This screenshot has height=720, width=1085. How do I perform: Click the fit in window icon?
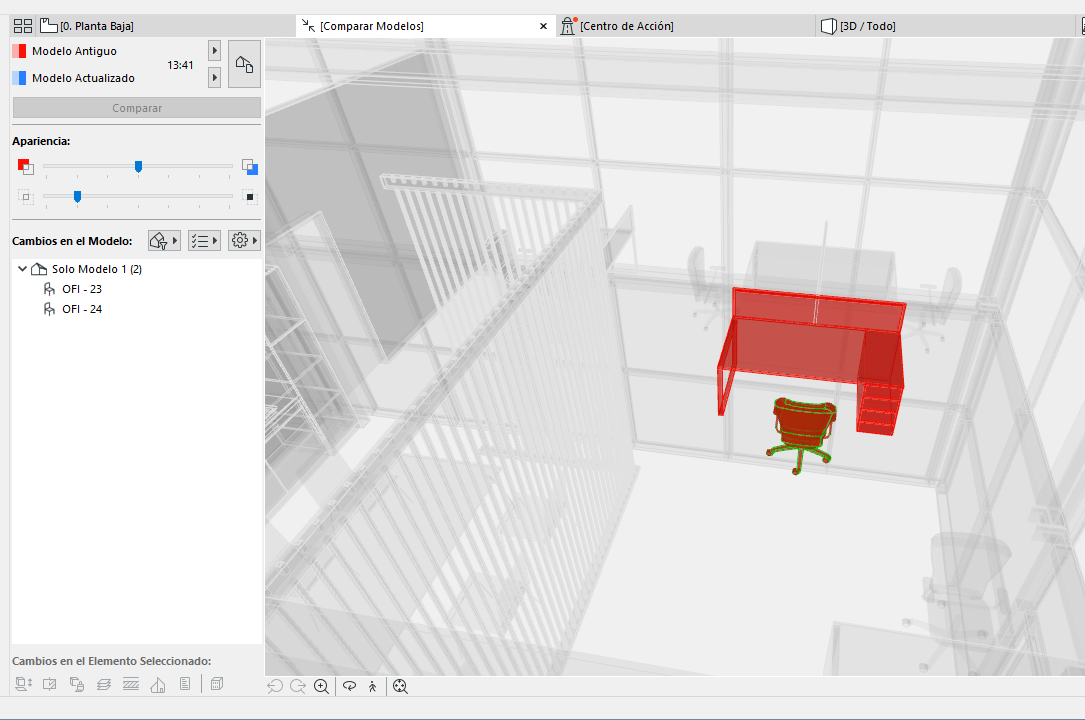pyautogui.click(x=400, y=686)
